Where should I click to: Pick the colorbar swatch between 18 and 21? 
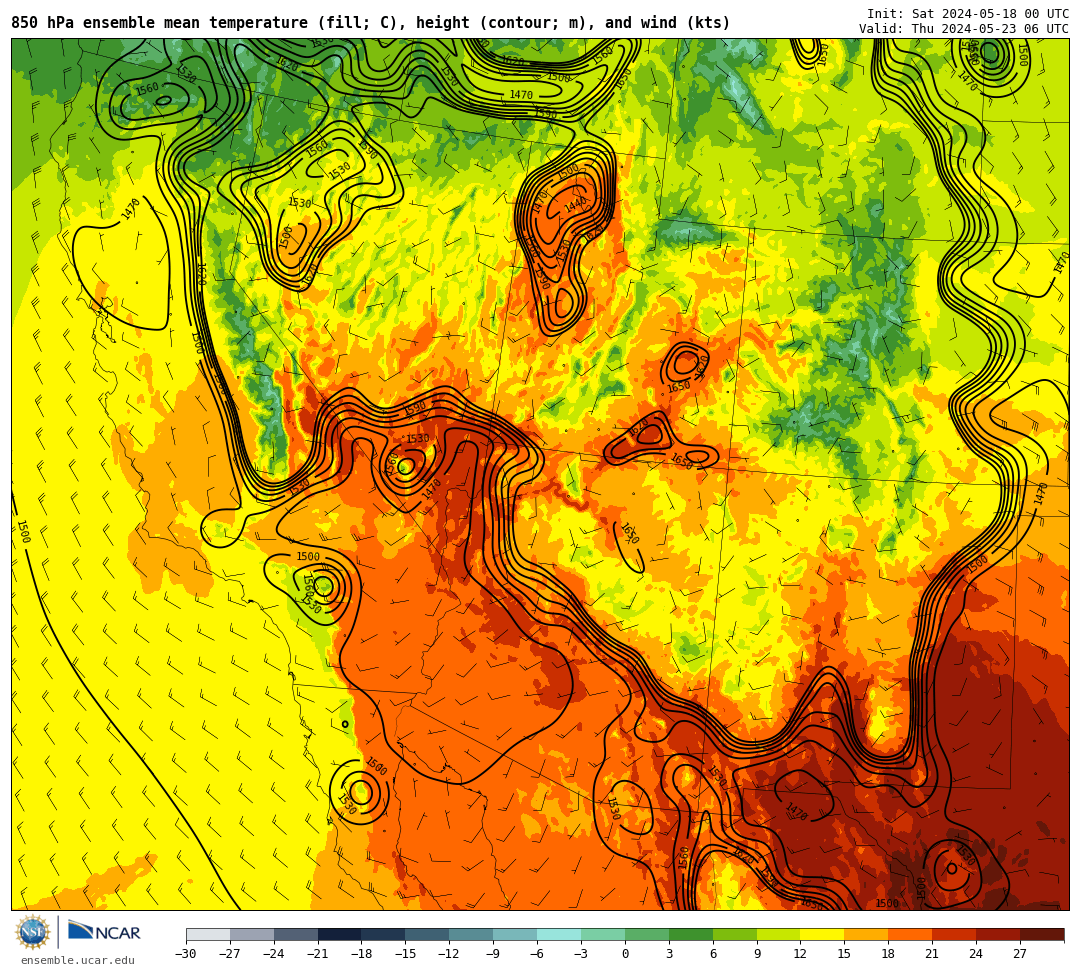pos(911,934)
